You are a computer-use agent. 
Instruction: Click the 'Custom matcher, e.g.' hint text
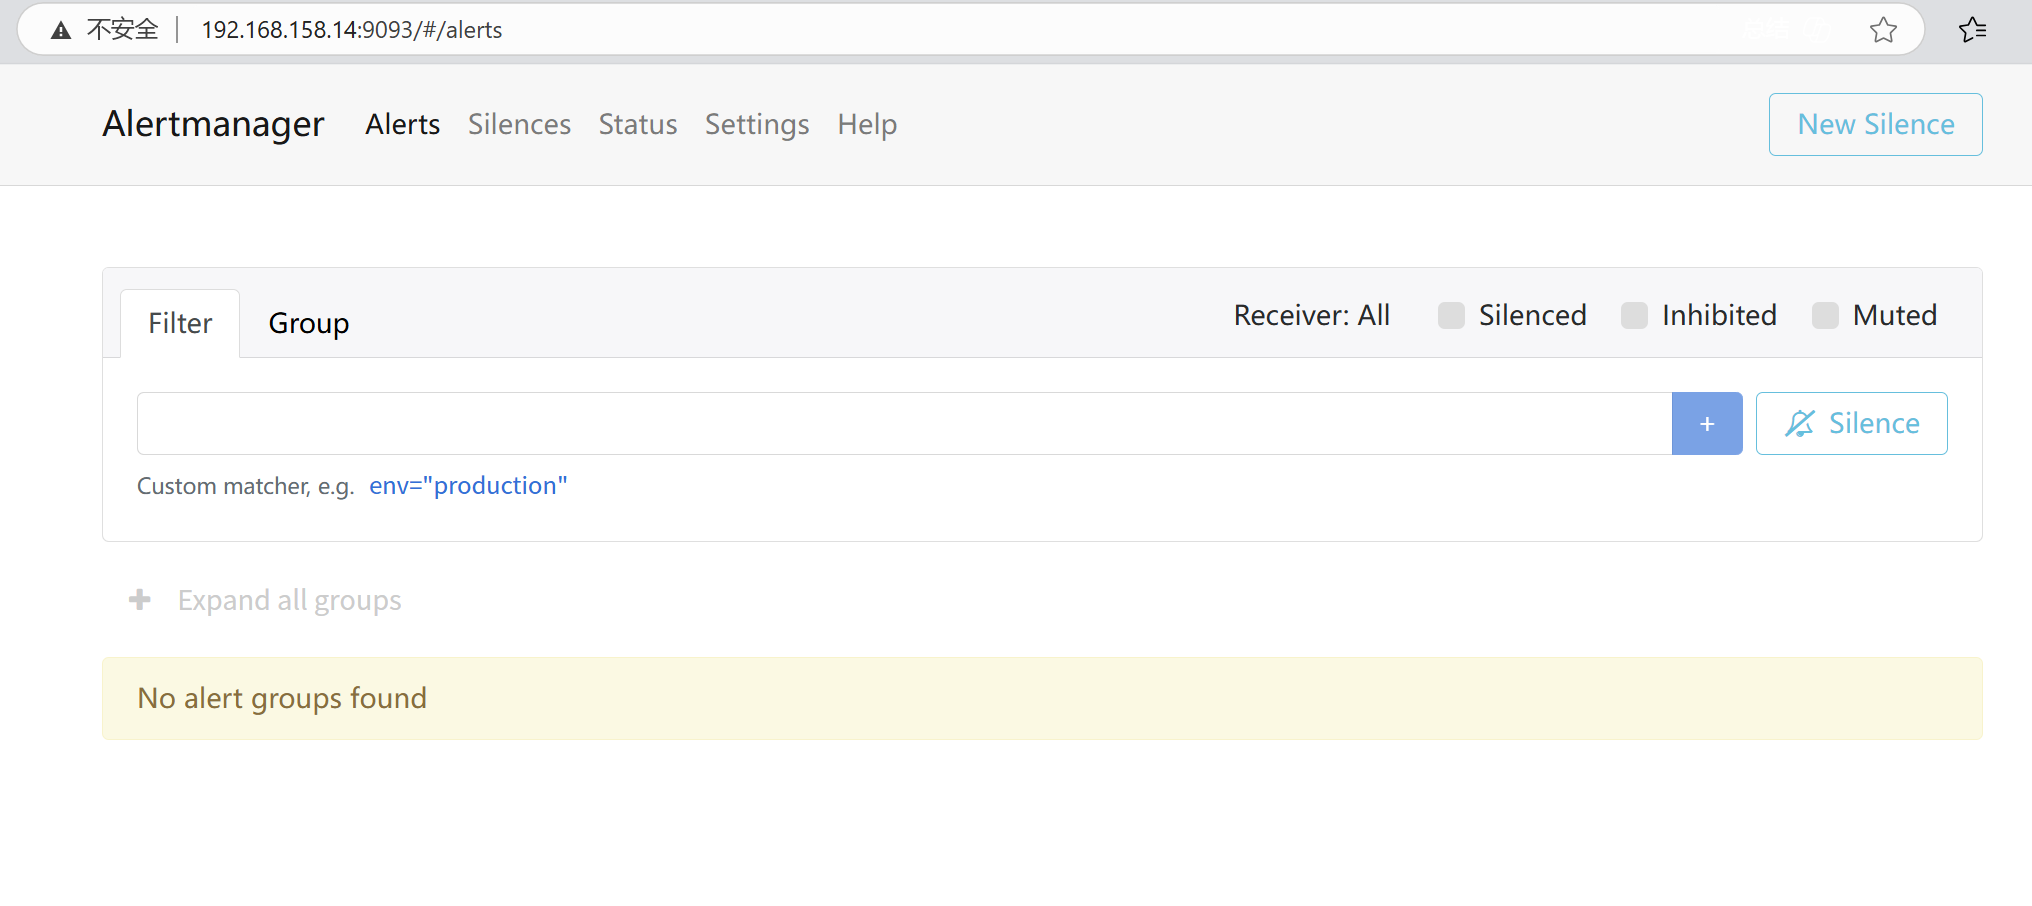coord(246,487)
